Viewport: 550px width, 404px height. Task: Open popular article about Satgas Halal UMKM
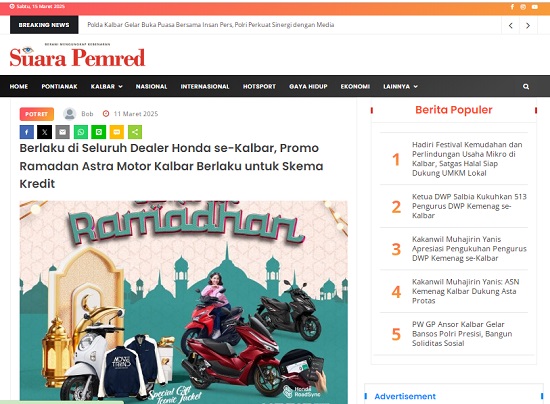(x=467, y=159)
